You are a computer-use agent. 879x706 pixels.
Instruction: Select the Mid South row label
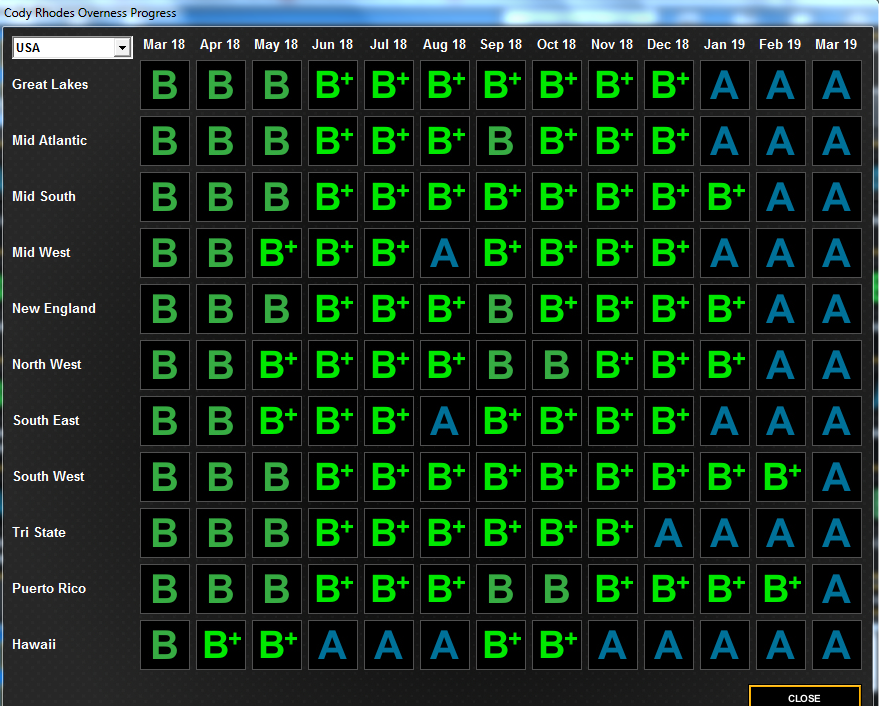(x=44, y=196)
